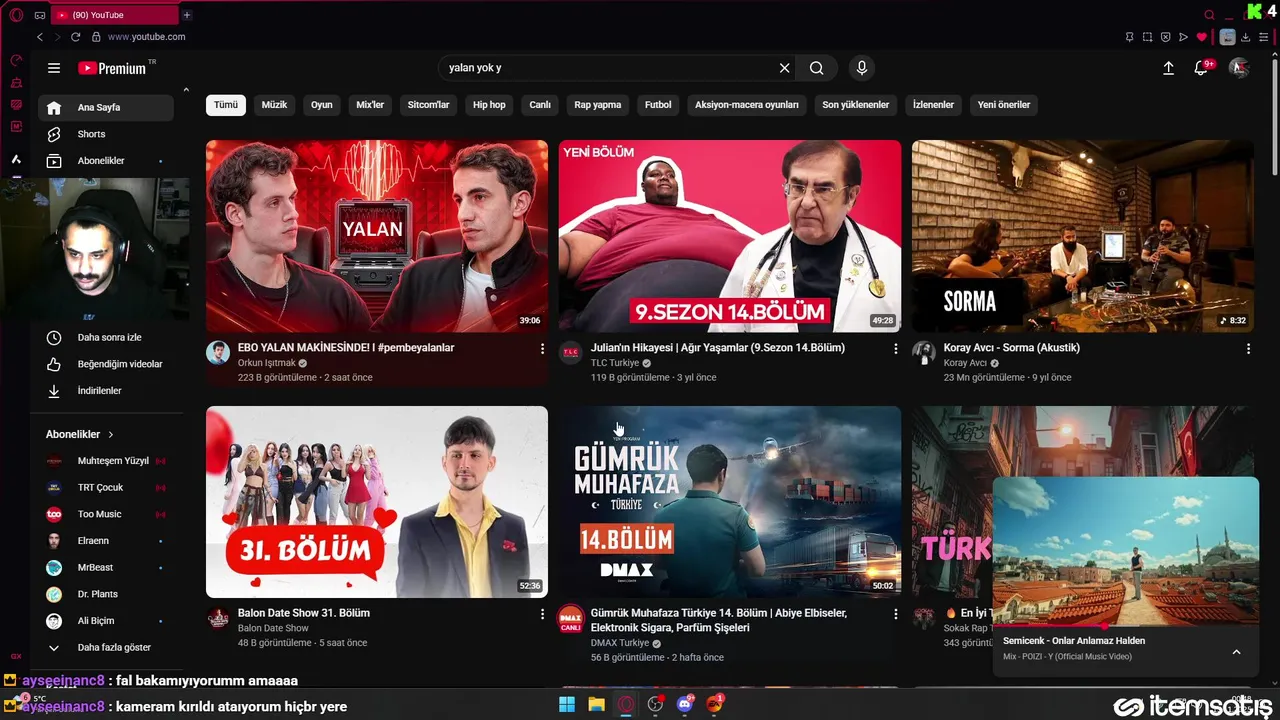Open a new browser tab

[x=187, y=15]
